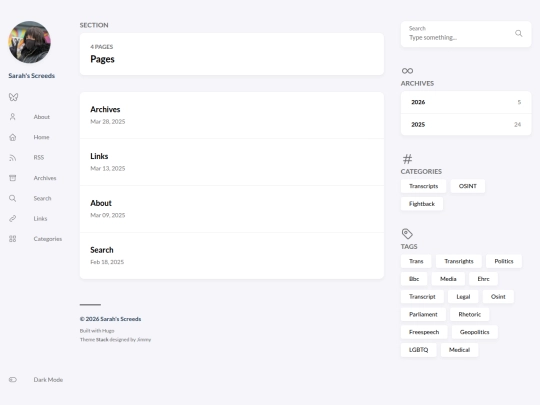Select the Legal tag
This screenshot has height=405, width=540.
[463, 297]
